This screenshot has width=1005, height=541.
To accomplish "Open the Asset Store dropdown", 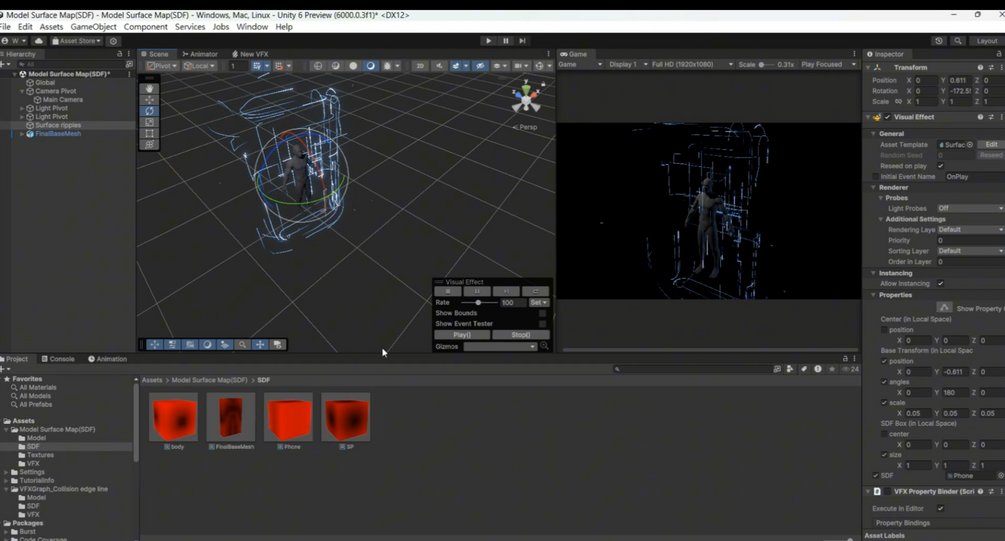I will point(76,40).
